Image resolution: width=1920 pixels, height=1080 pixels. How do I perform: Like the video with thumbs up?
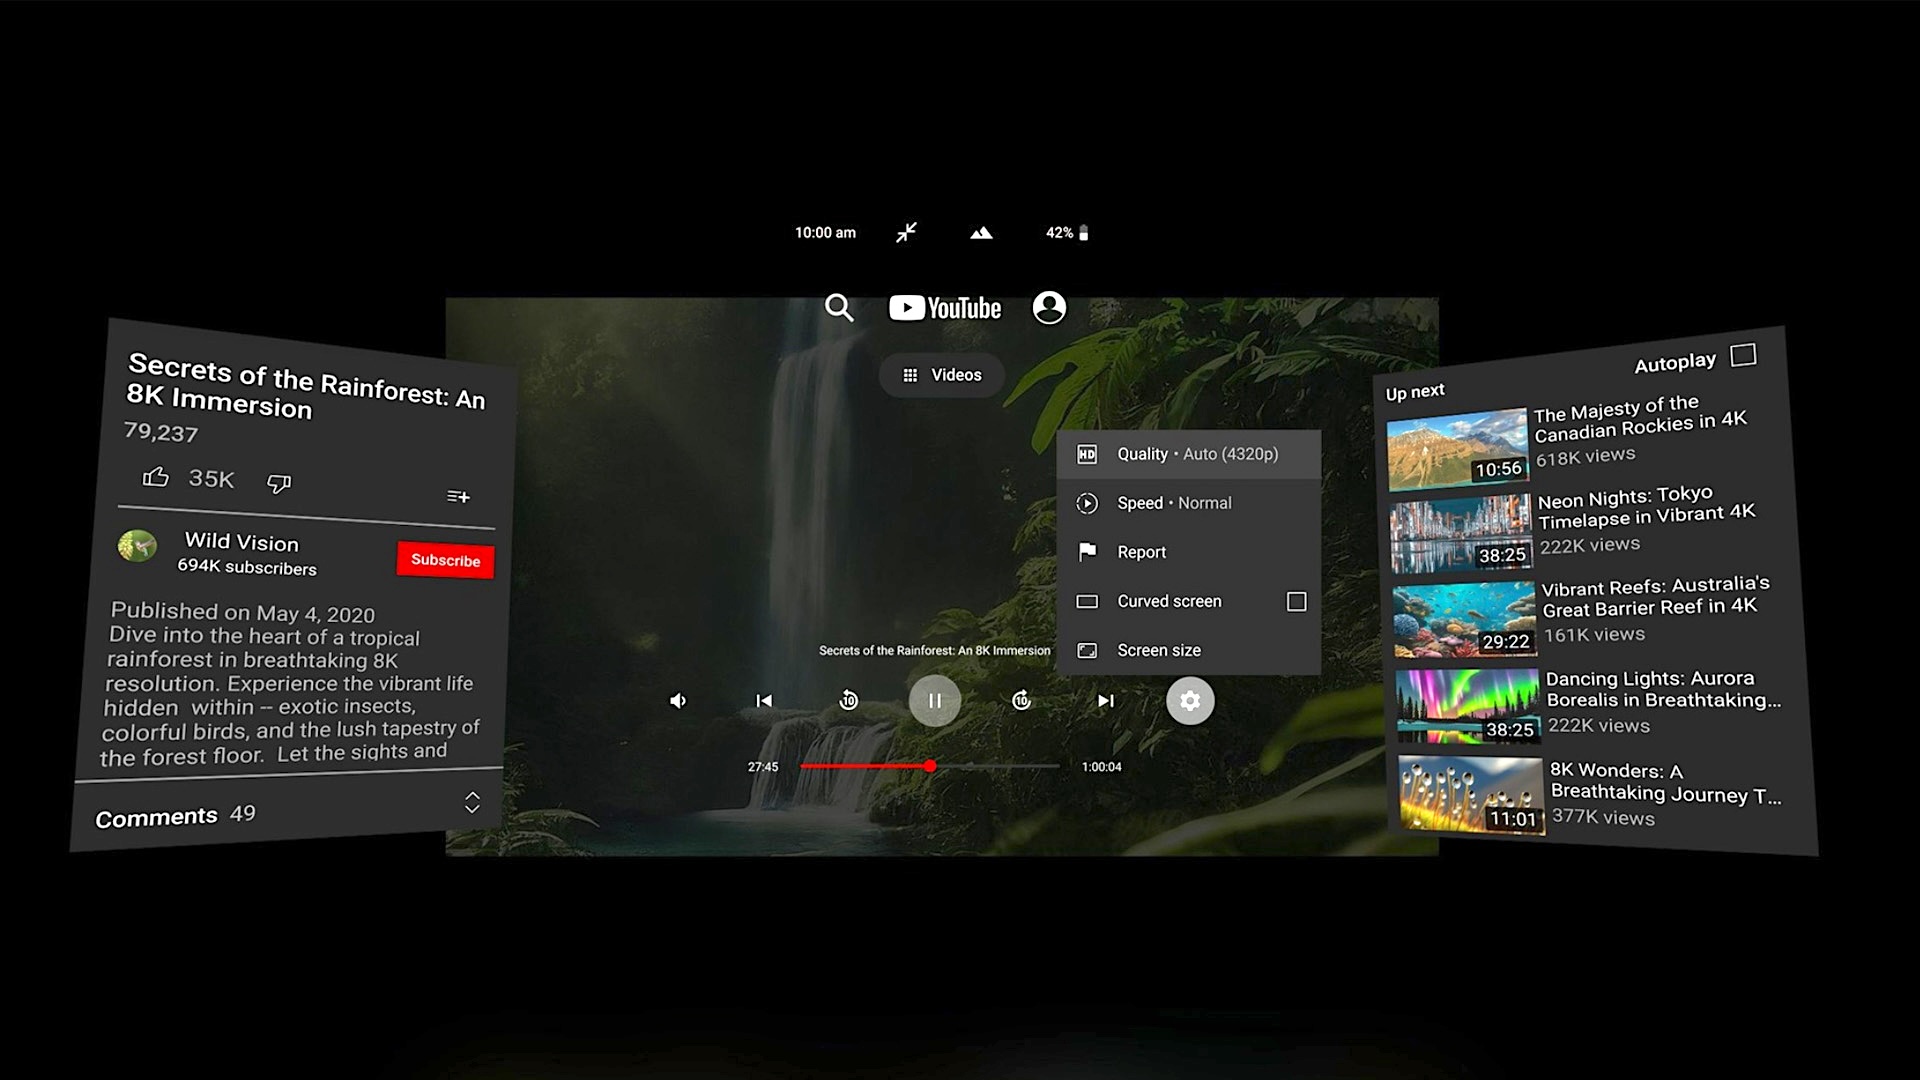(x=155, y=477)
